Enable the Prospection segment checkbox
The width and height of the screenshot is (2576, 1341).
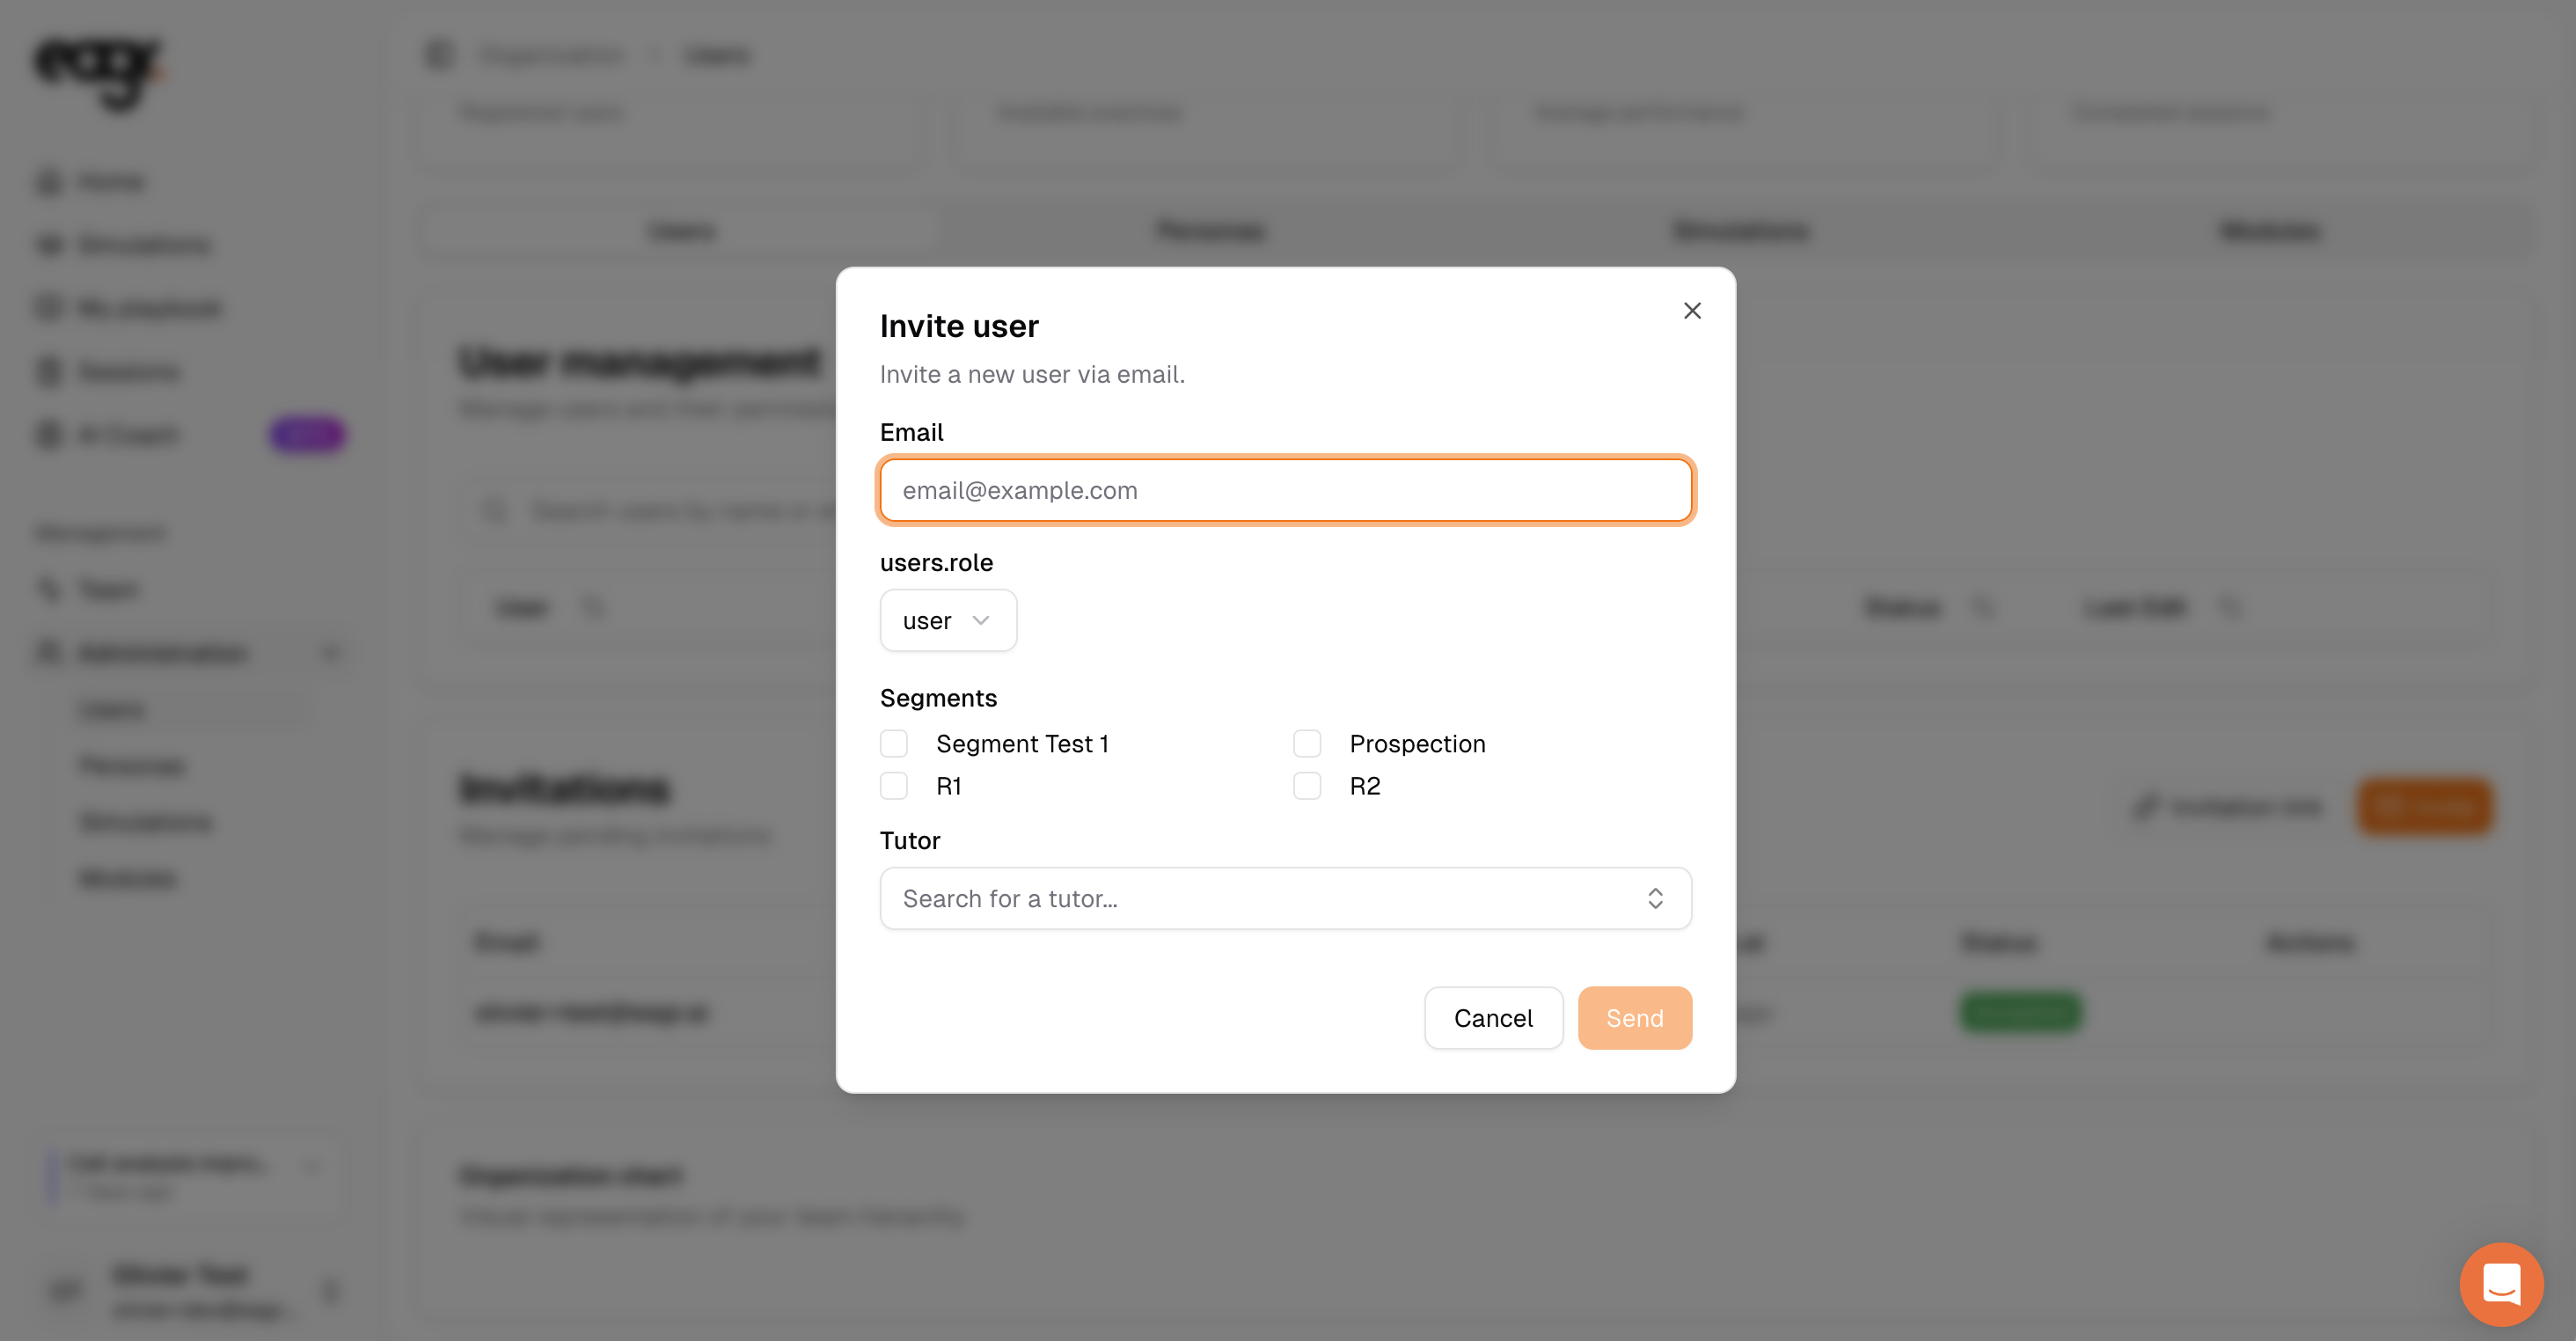click(1307, 743)
